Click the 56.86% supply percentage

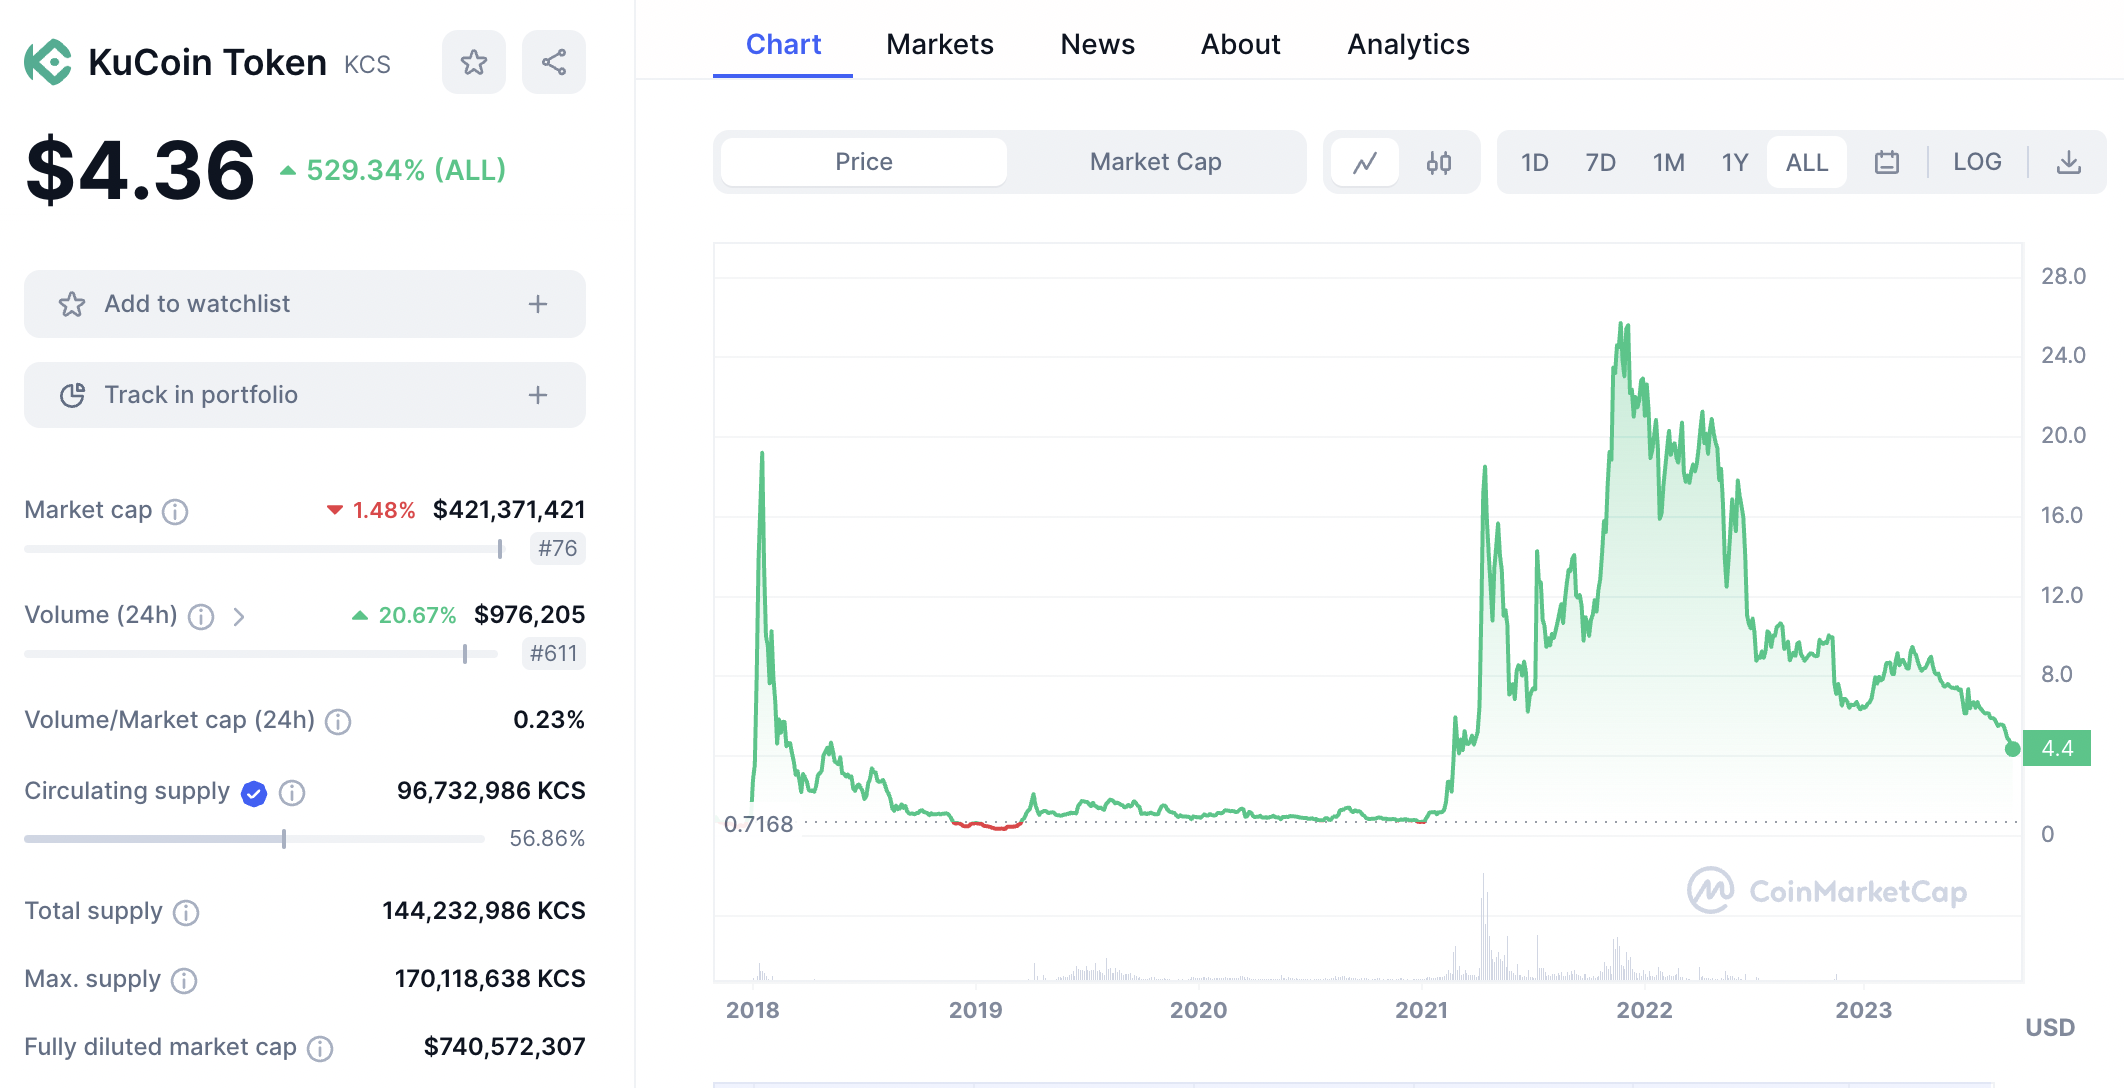coord(547,839)
